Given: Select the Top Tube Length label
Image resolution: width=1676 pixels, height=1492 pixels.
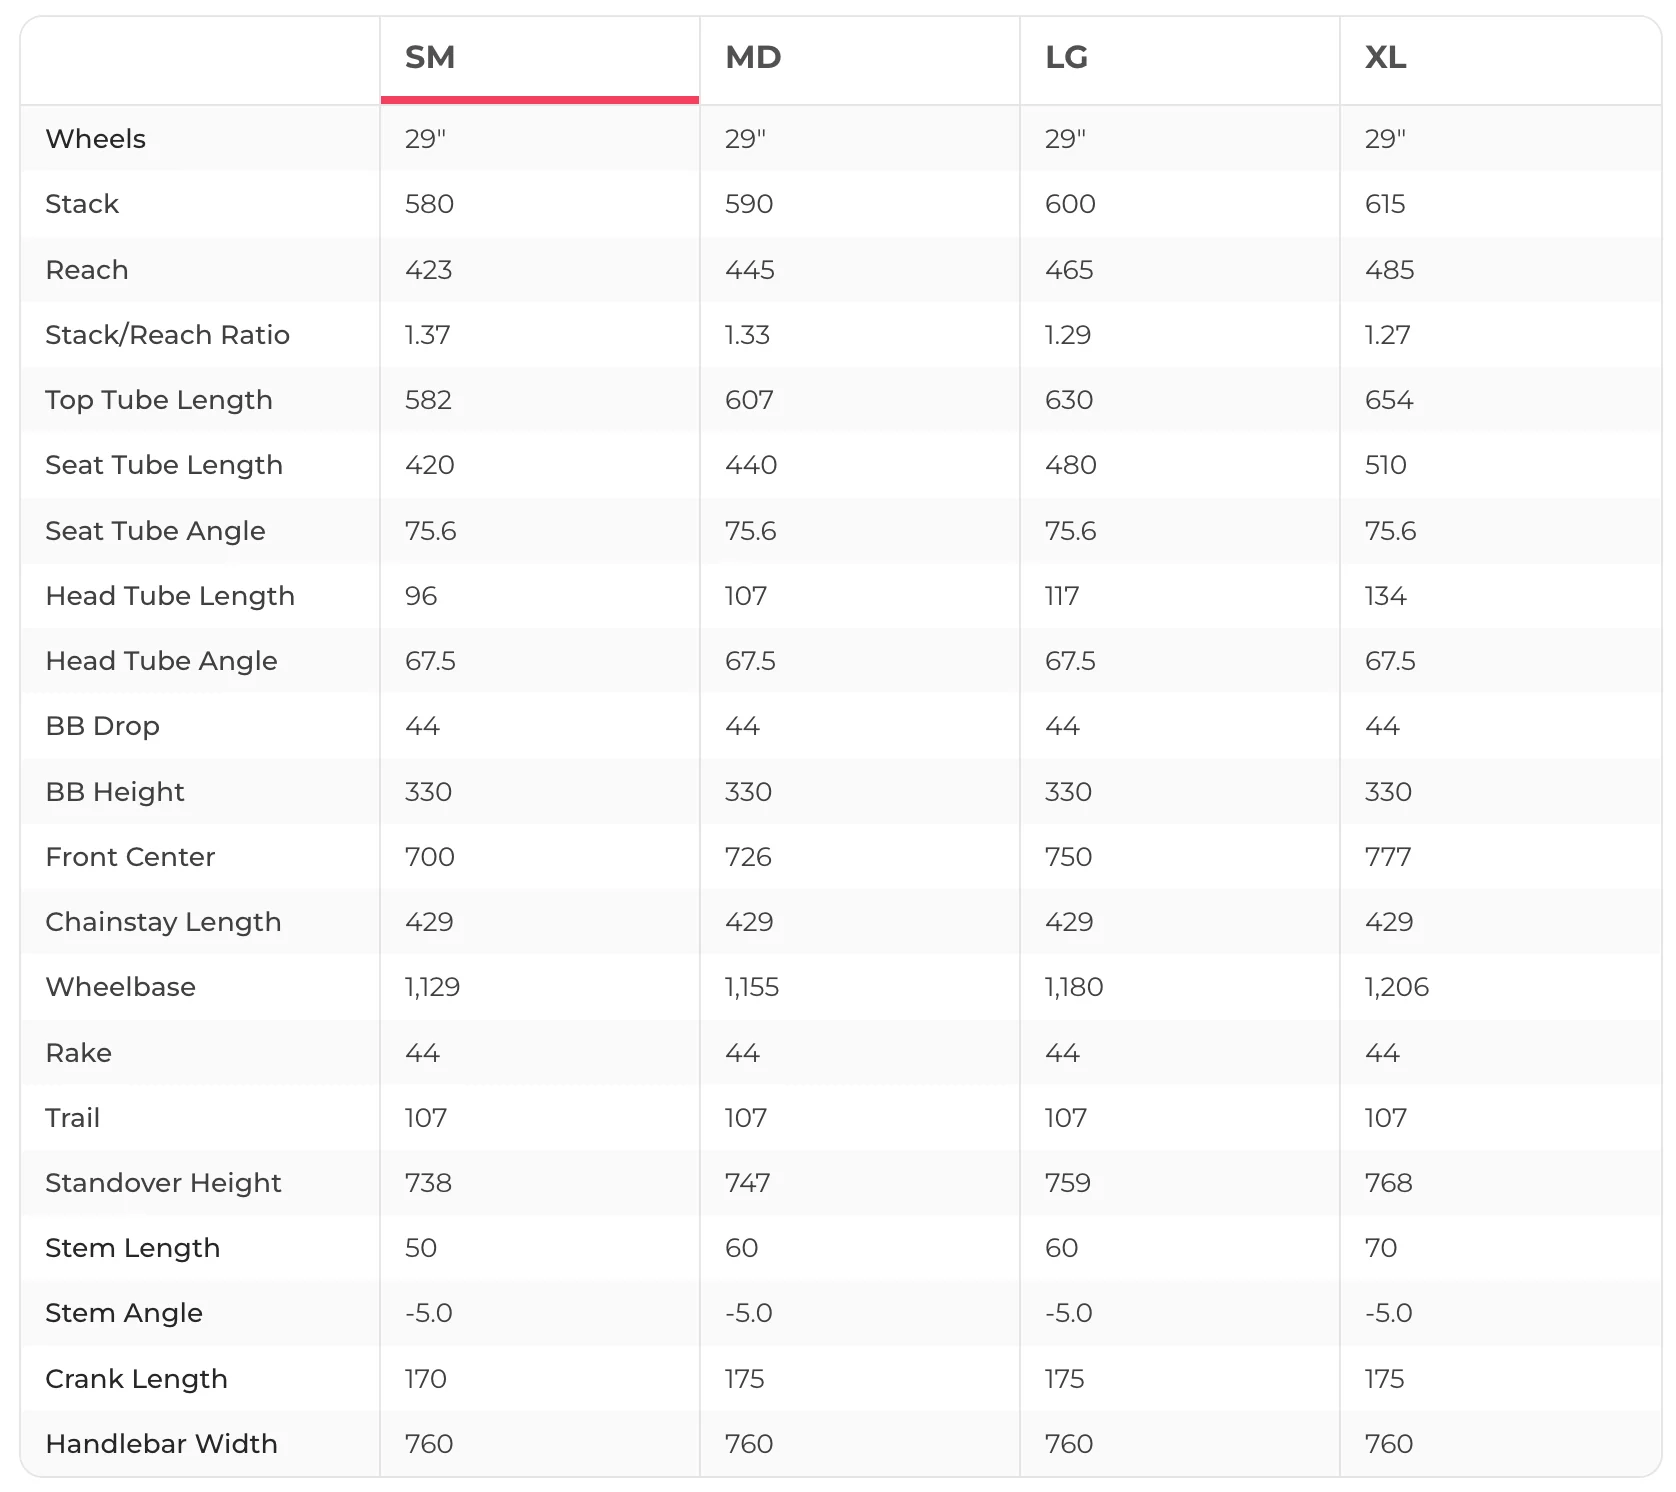Looking at the screenshot, I should [x=159, y=400].
